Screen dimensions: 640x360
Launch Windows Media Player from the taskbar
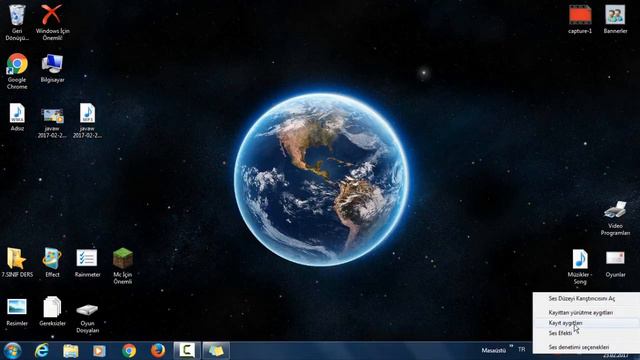99,351
